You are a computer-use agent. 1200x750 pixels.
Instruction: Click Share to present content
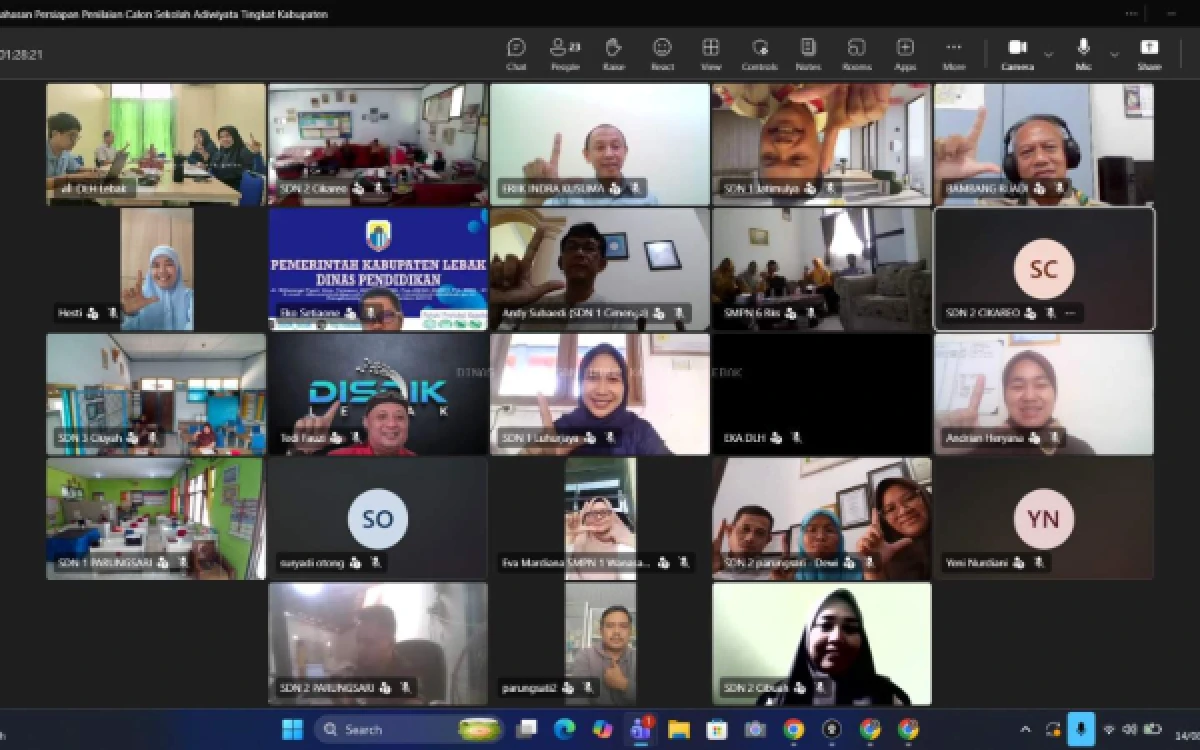pos(1149,54)
